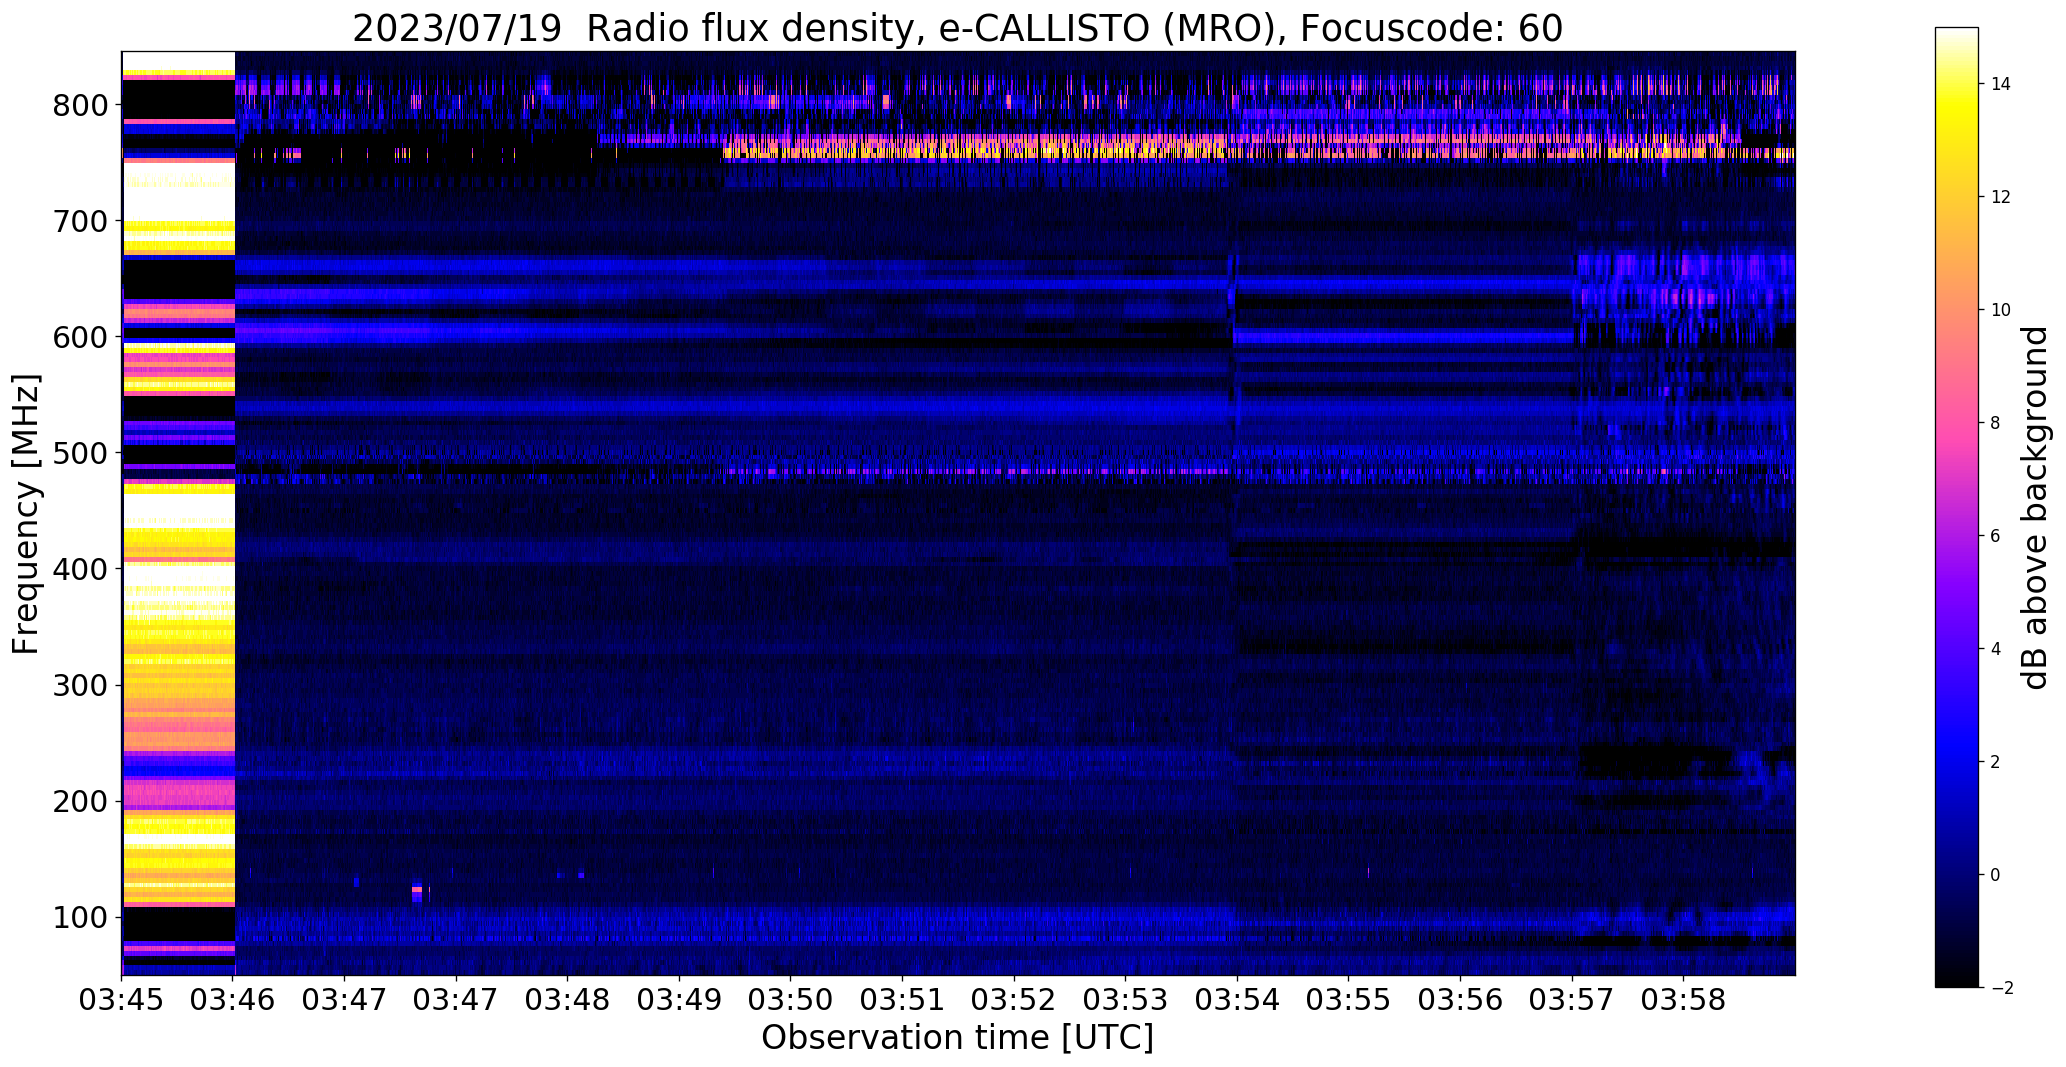Click the 03:55 time tick label
The image size is (2066, 1067).
click(x=1349, y=1001)
